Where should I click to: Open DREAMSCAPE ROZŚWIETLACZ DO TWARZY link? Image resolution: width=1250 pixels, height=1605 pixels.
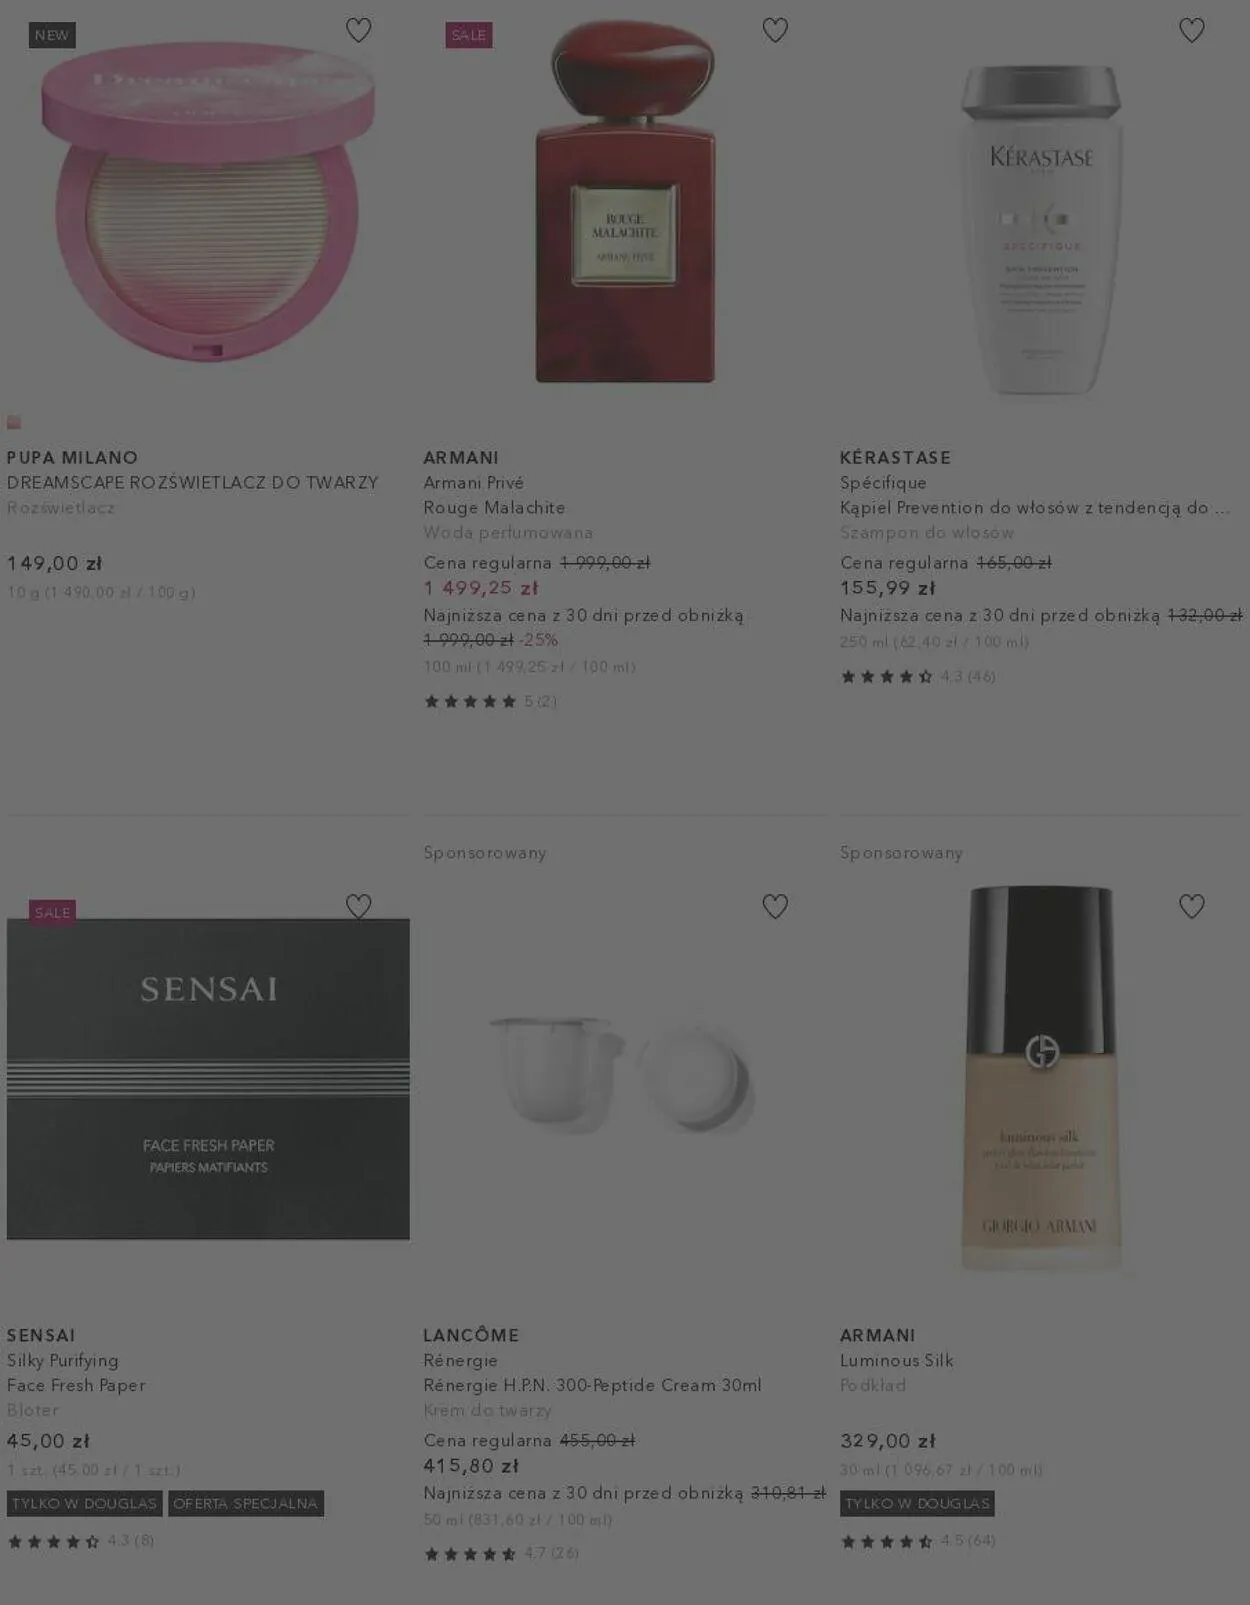[x=193, y=482]
